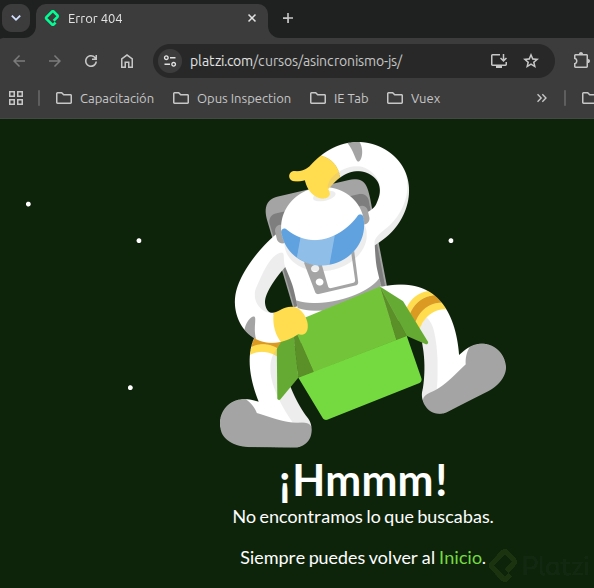594x588 pixels.
Task: Open the Vuex bookmarks folder
Action: [x=414, y=99]
